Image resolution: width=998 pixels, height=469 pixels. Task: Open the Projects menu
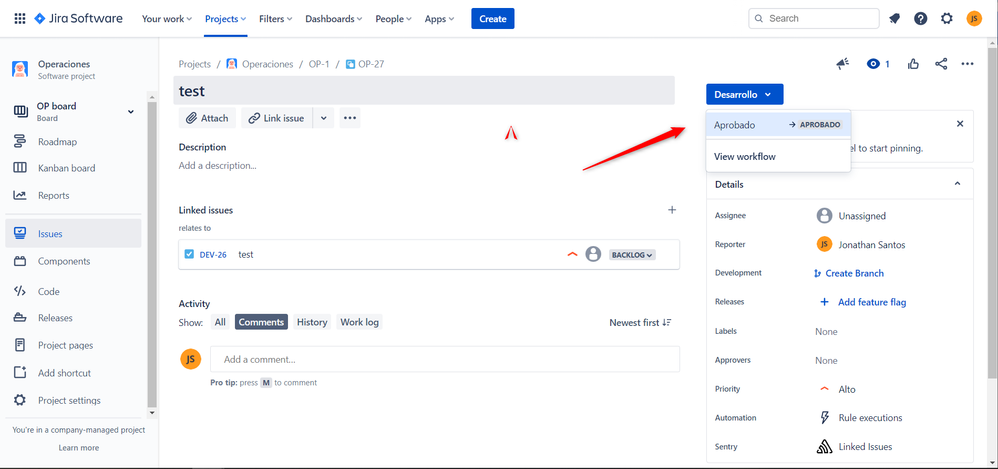225,18
